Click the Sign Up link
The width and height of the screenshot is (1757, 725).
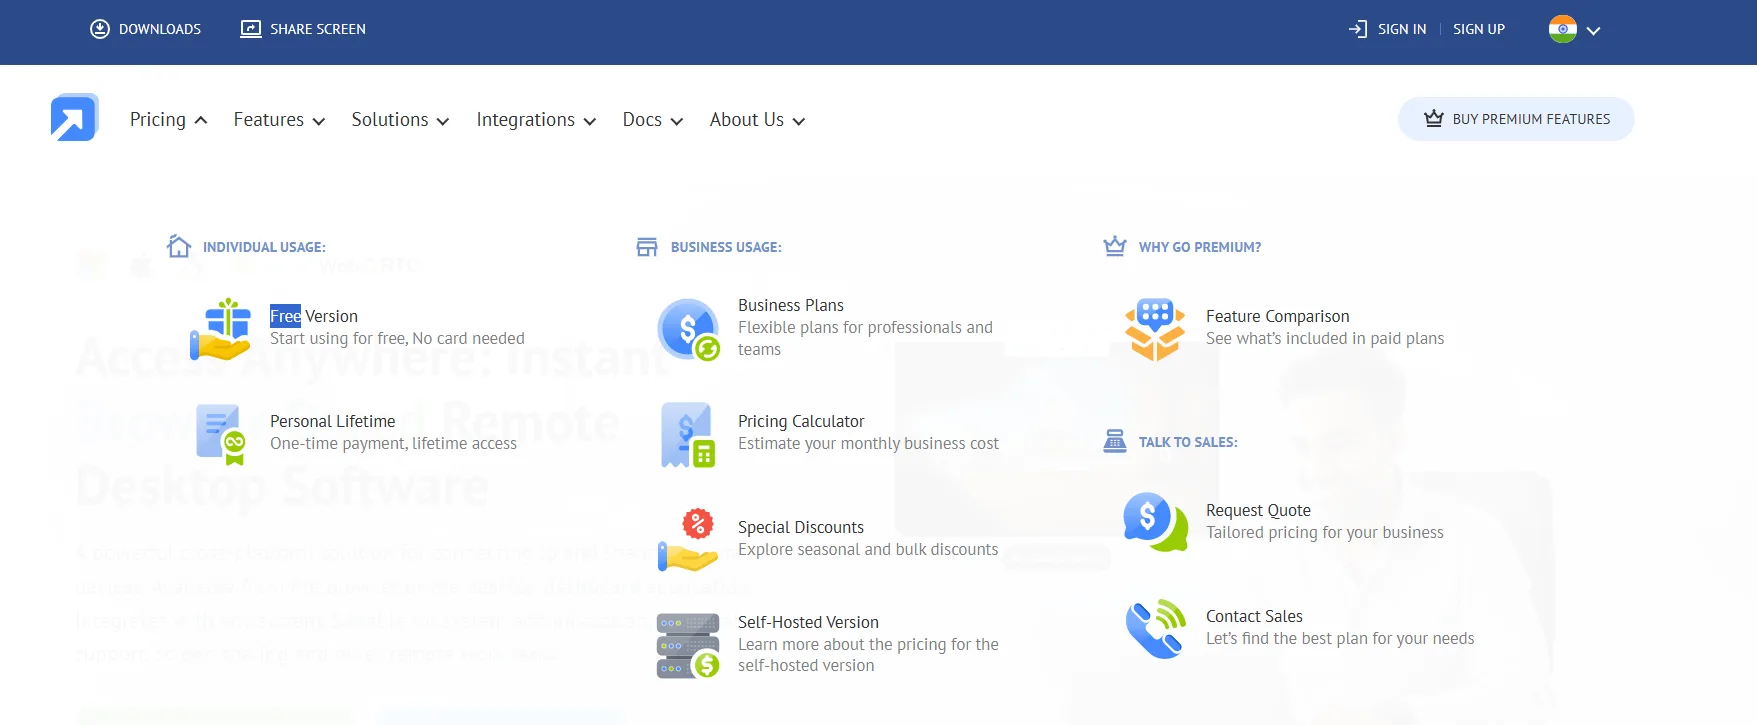[1479, 29]
